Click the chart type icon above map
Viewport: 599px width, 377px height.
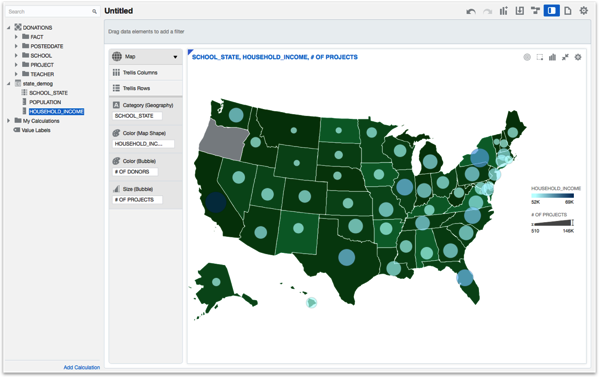tap(552, 57)
